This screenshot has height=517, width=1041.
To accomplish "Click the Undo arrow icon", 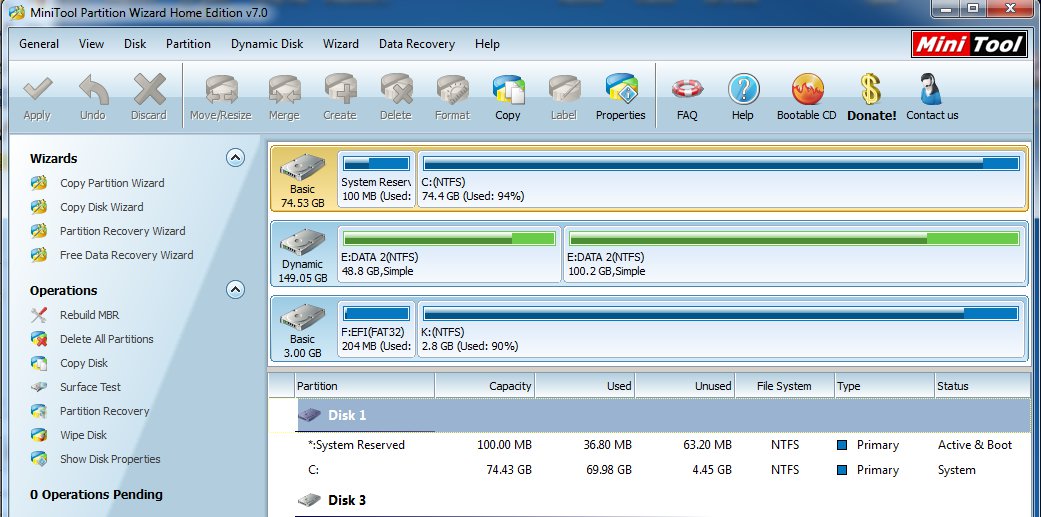I will (x=93, y=90).
